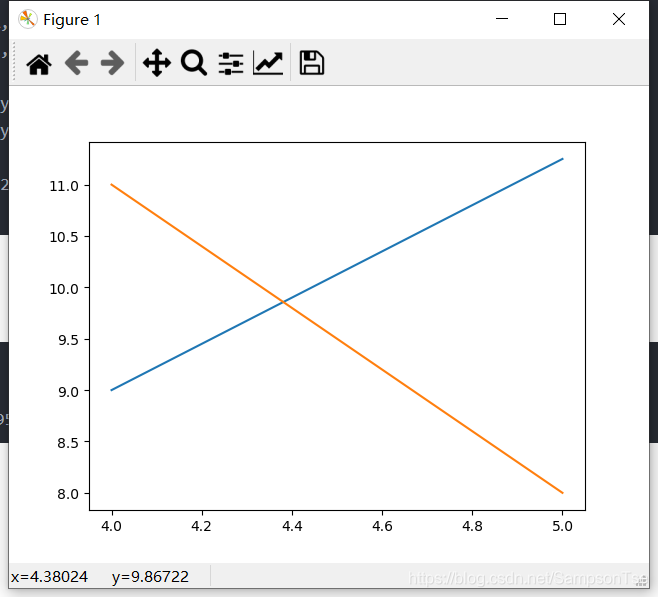Click the Figure 1 title text

click(72, 20)
